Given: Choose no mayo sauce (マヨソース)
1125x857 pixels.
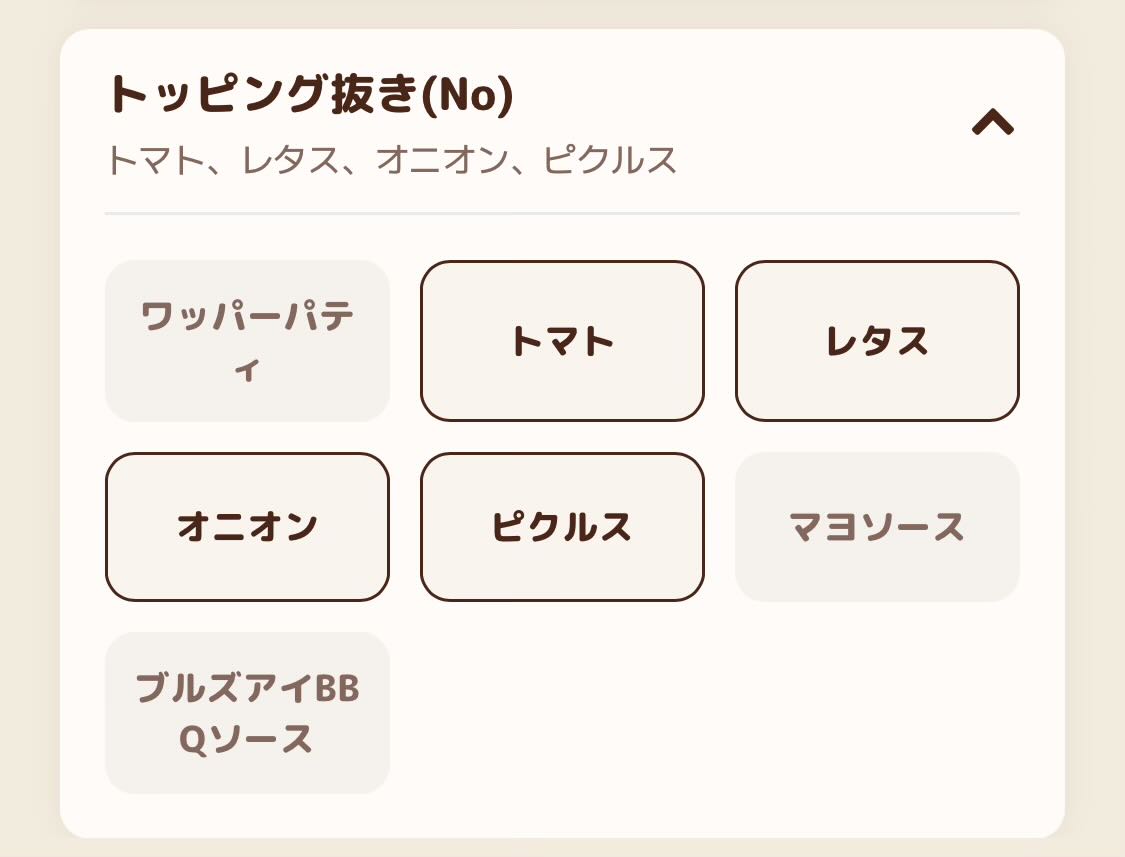Looking at the screenshot, I should (877, 527).
